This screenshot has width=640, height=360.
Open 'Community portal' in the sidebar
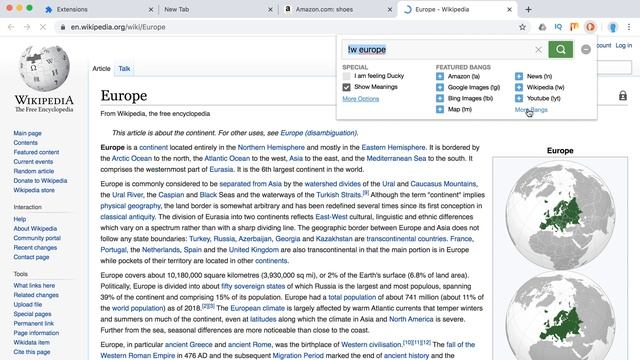(37, 238)
